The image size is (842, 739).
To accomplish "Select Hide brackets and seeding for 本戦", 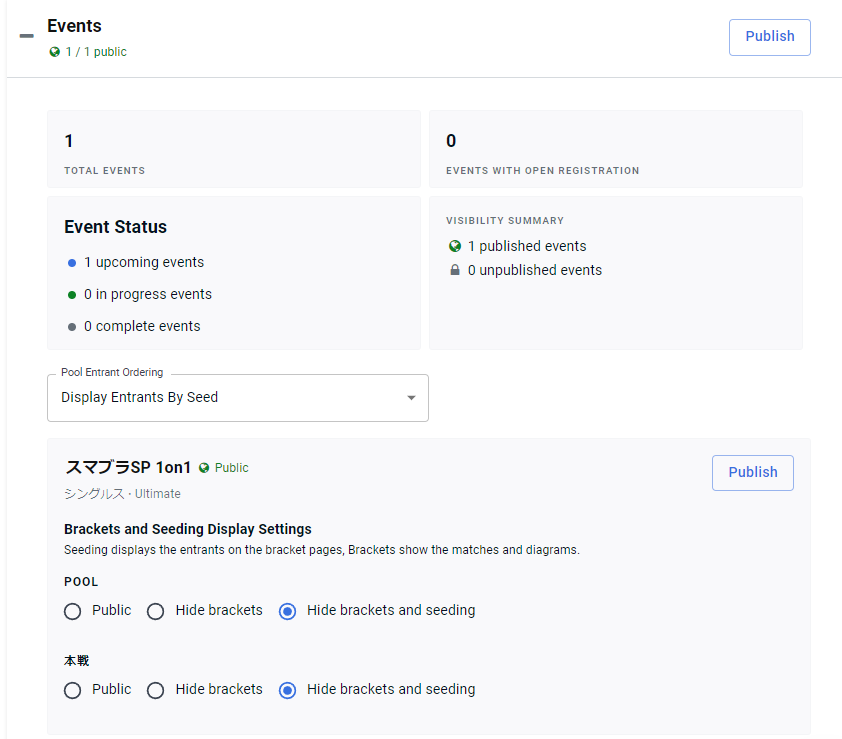I will [288, 690].
